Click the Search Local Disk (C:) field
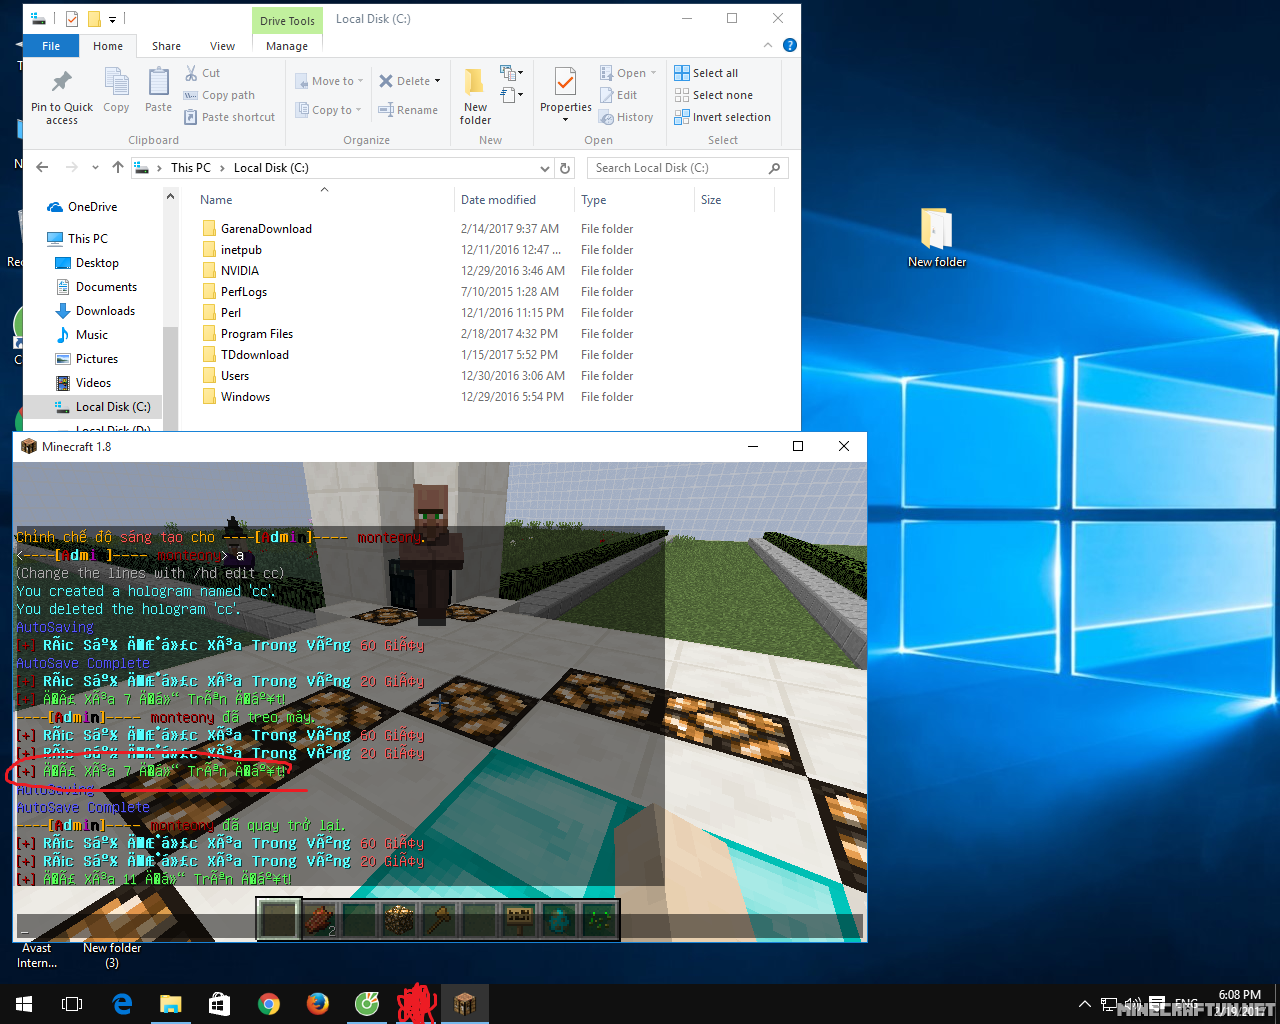This screenshot has height=1024, width=1280. tap(688, 168)
